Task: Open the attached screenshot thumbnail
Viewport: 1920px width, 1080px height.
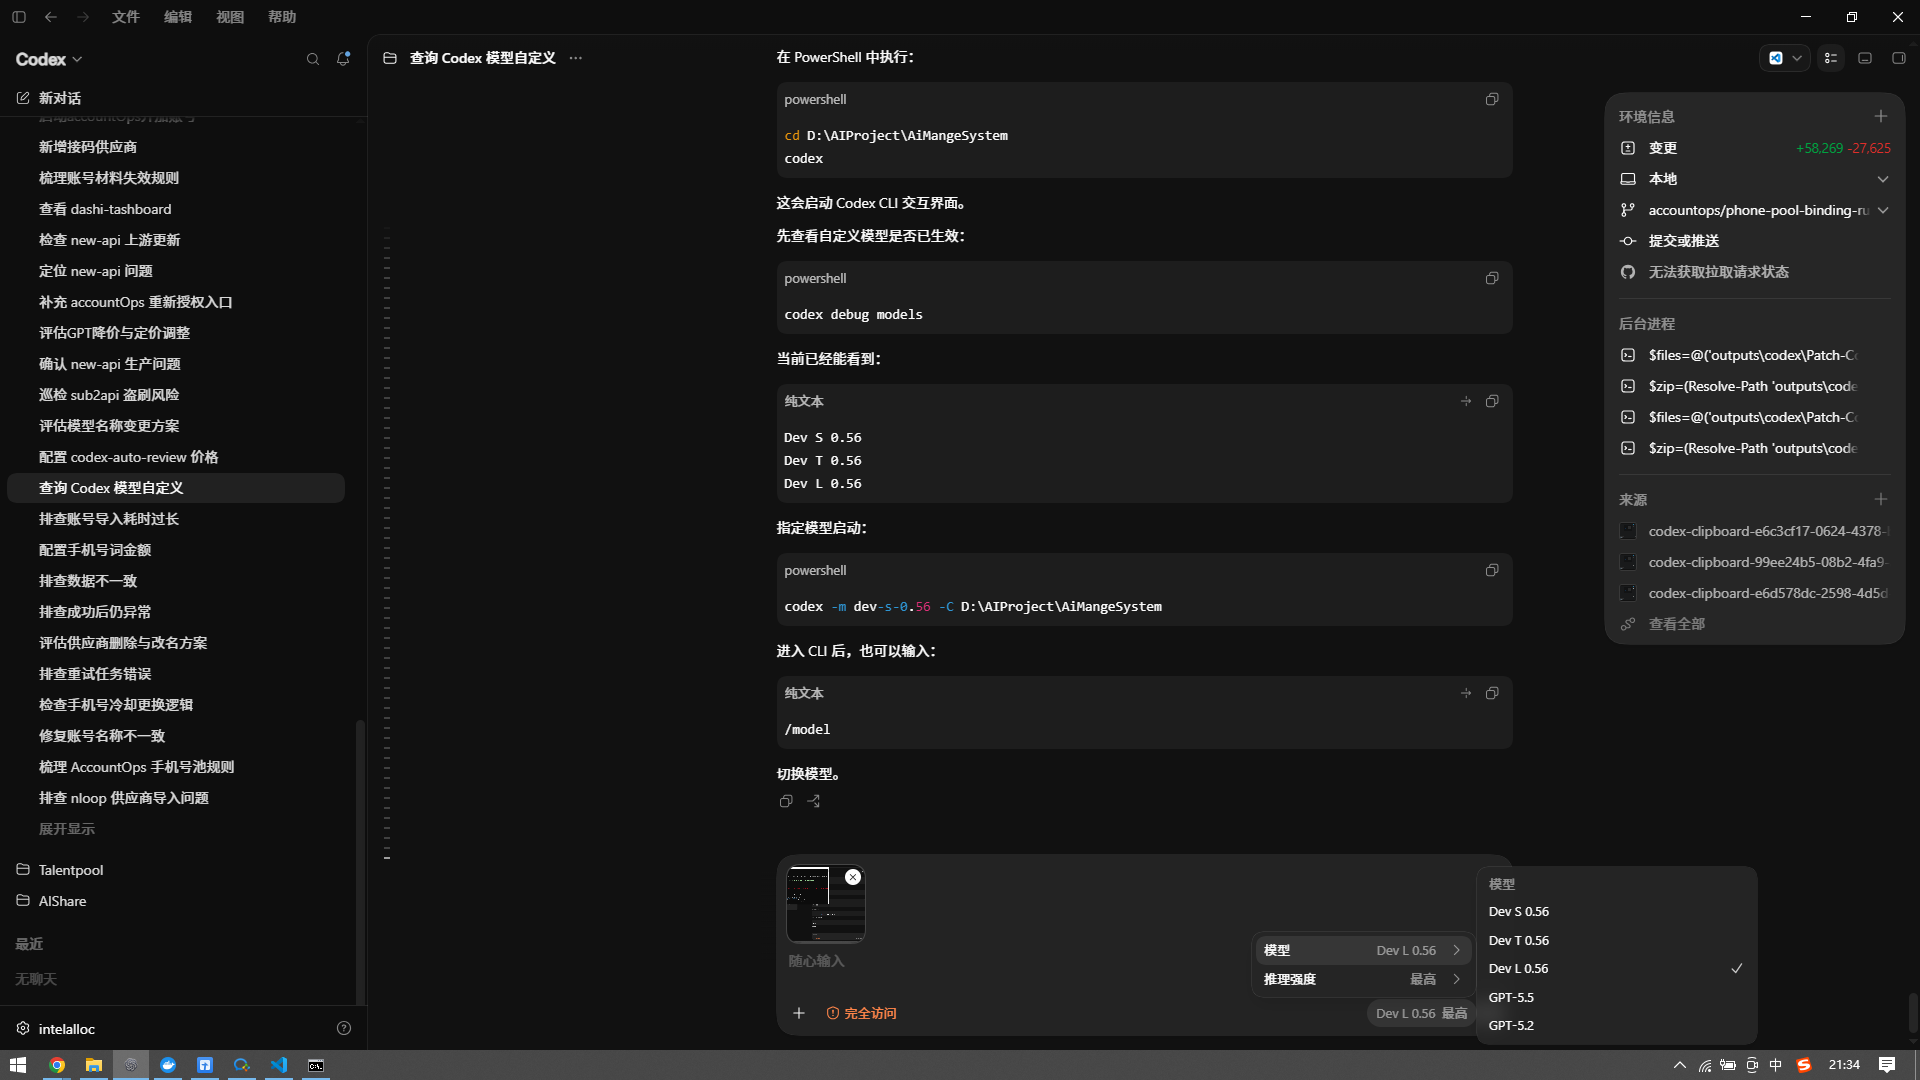Action: pyautogui.click(x=825, y=905)
